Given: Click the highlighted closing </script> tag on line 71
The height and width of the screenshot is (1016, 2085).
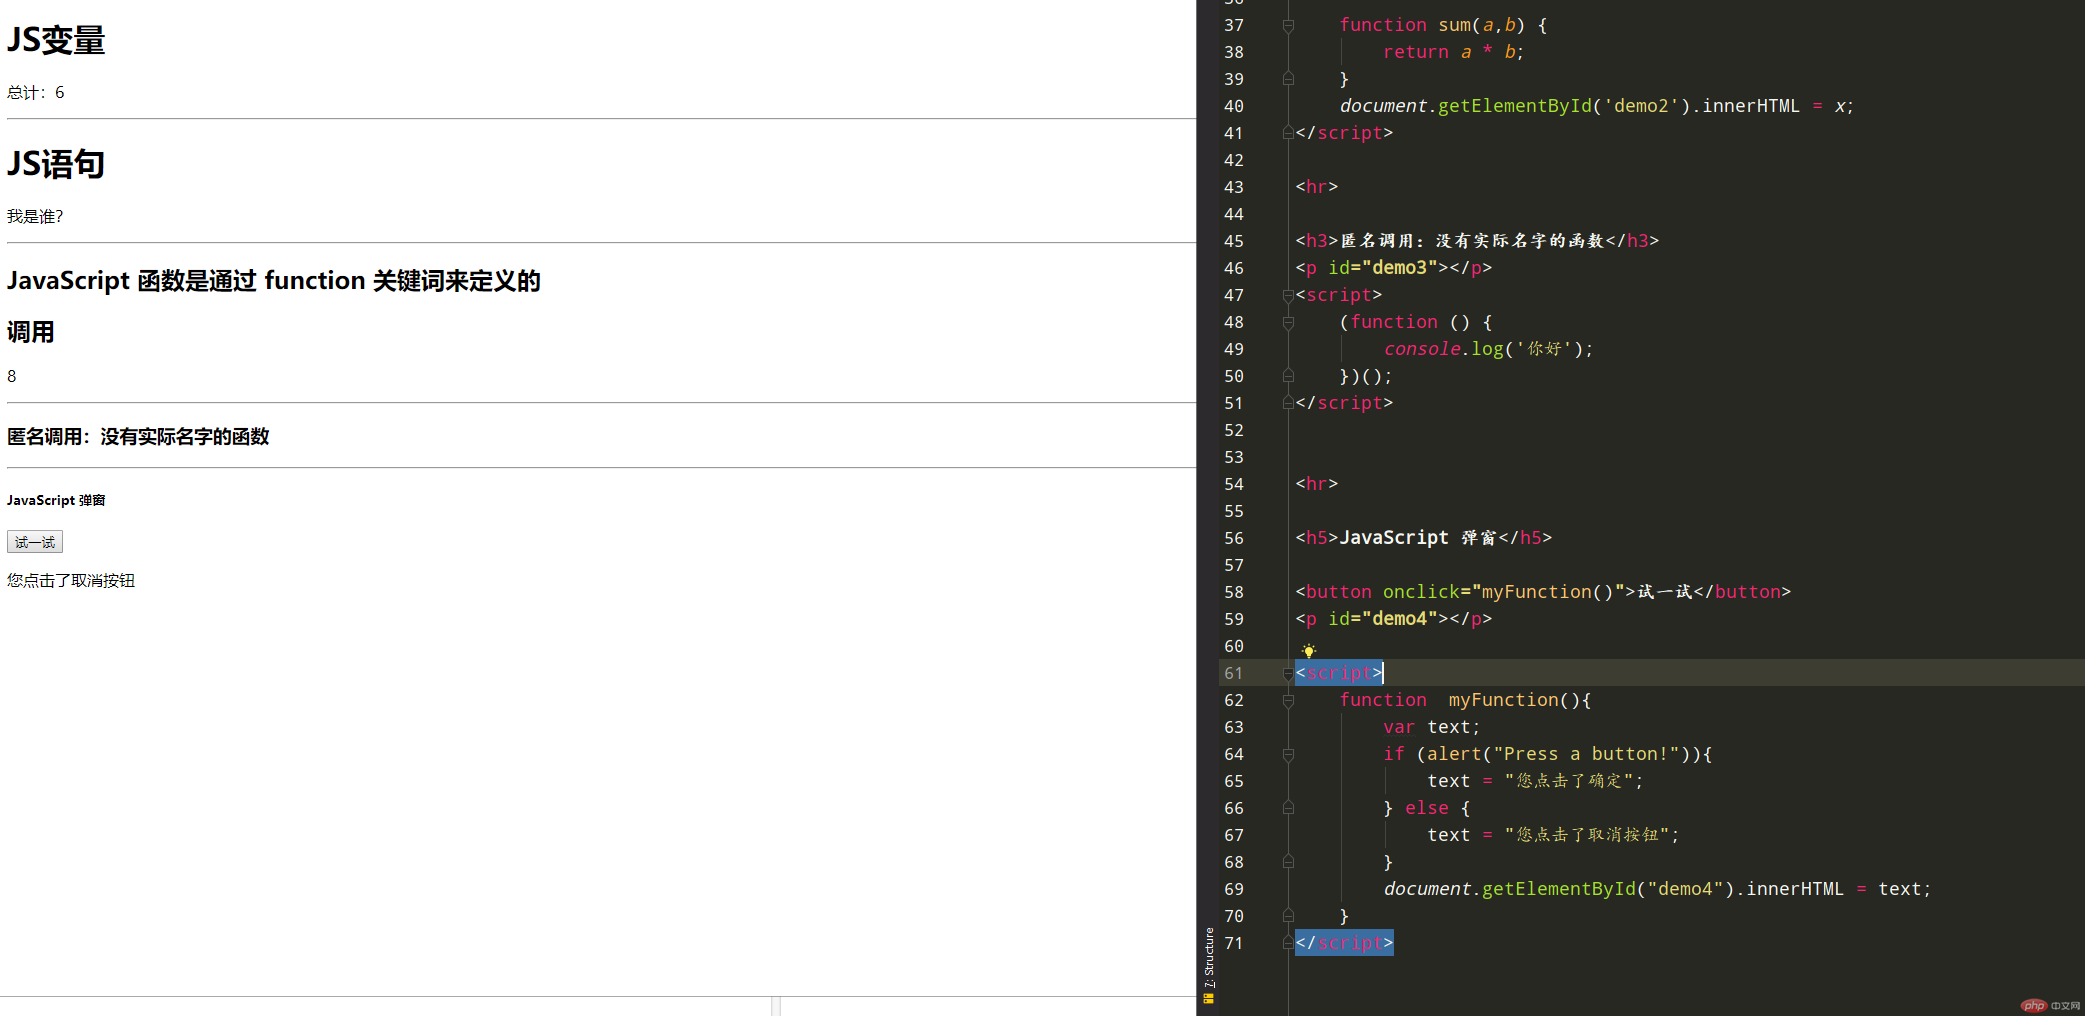Looking at the screenshot, I should (x=1344, y=943).
